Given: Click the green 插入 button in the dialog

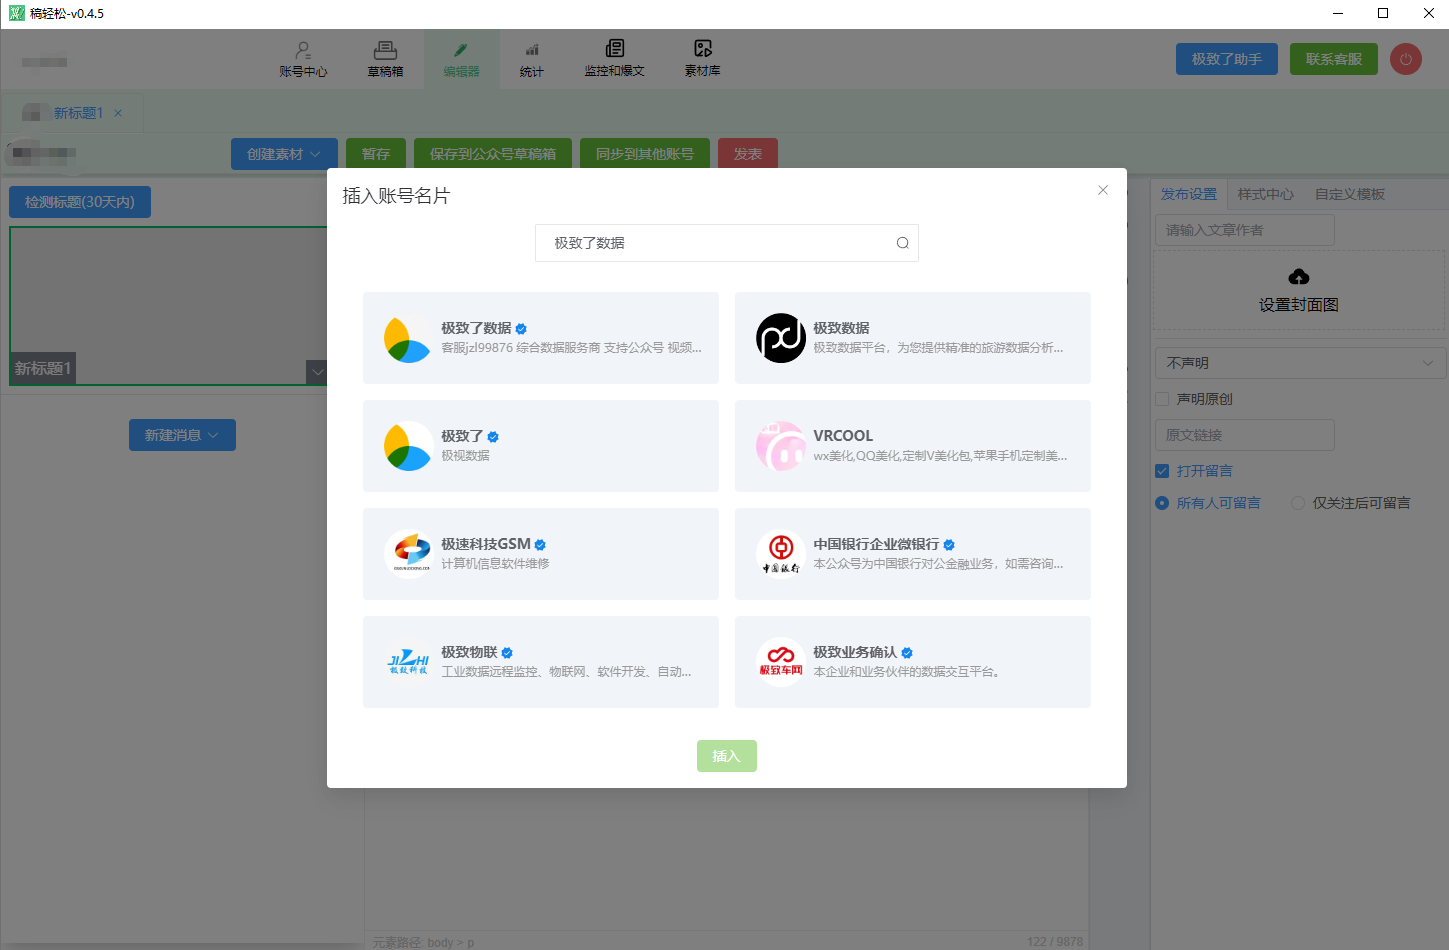Looking at the screenshot, I should [727, 756].
